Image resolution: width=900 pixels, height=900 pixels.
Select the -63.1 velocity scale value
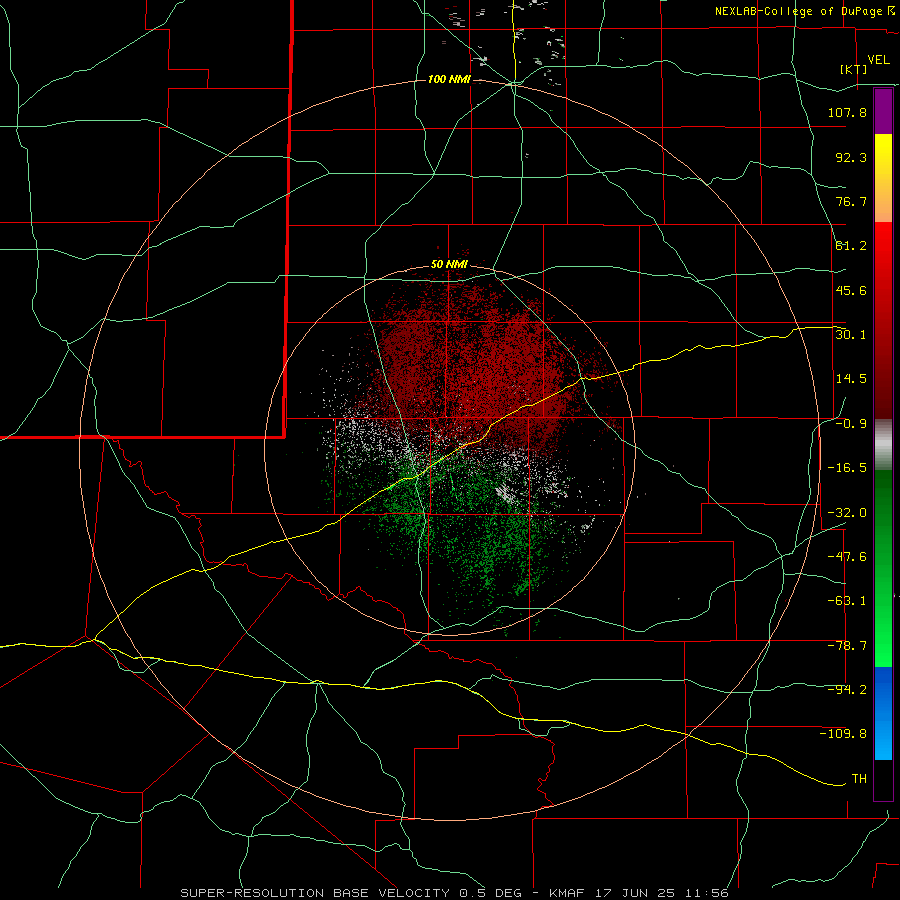coord(847,601)
